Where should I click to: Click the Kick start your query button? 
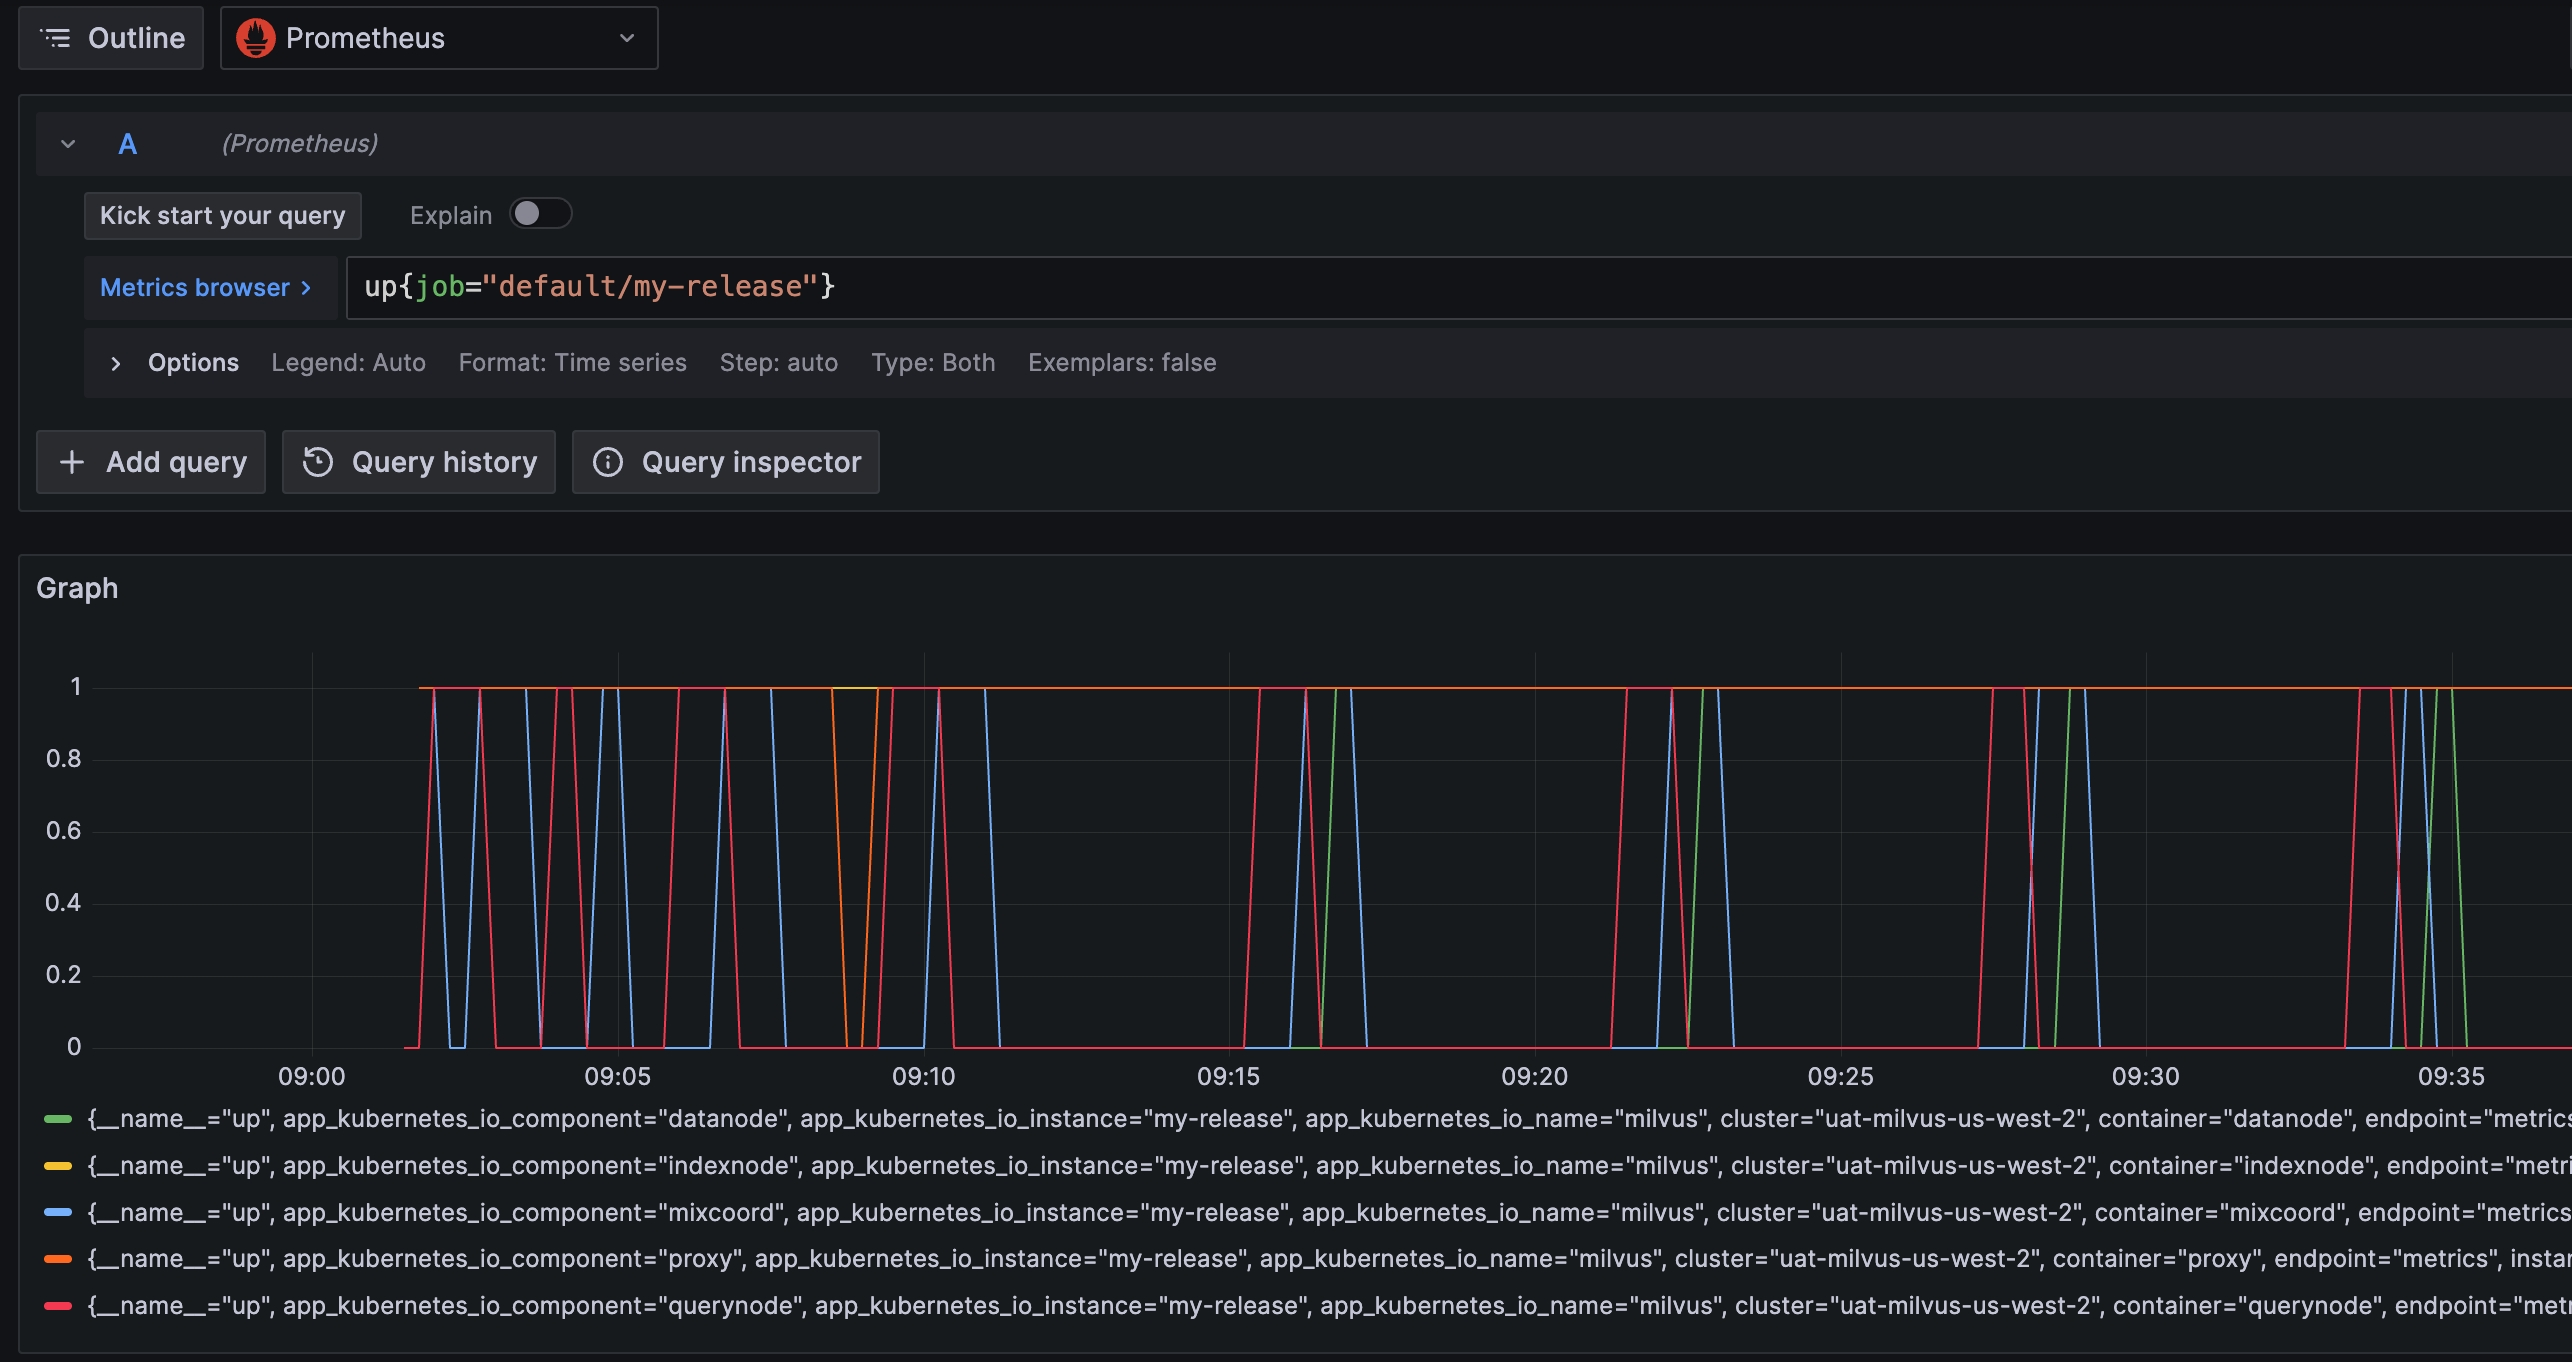[222, 216]
